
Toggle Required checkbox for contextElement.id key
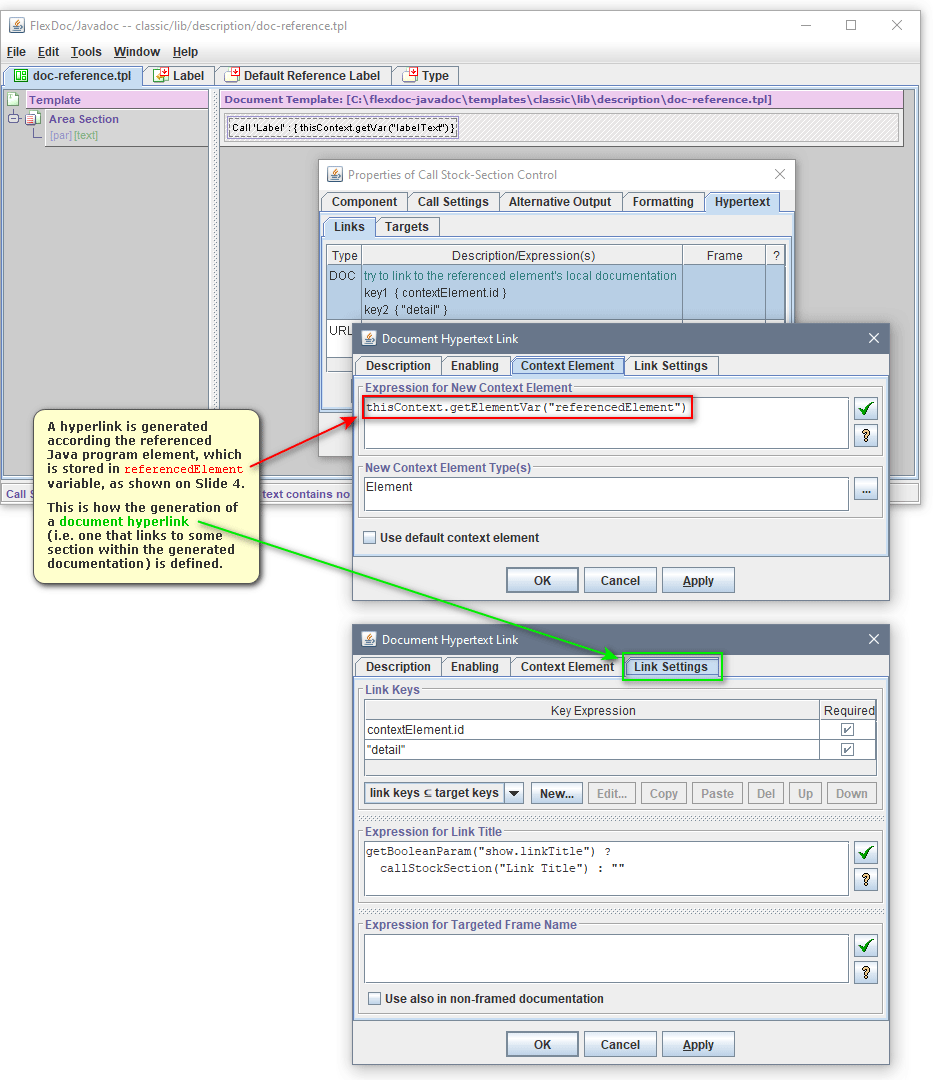coord(847,730)
